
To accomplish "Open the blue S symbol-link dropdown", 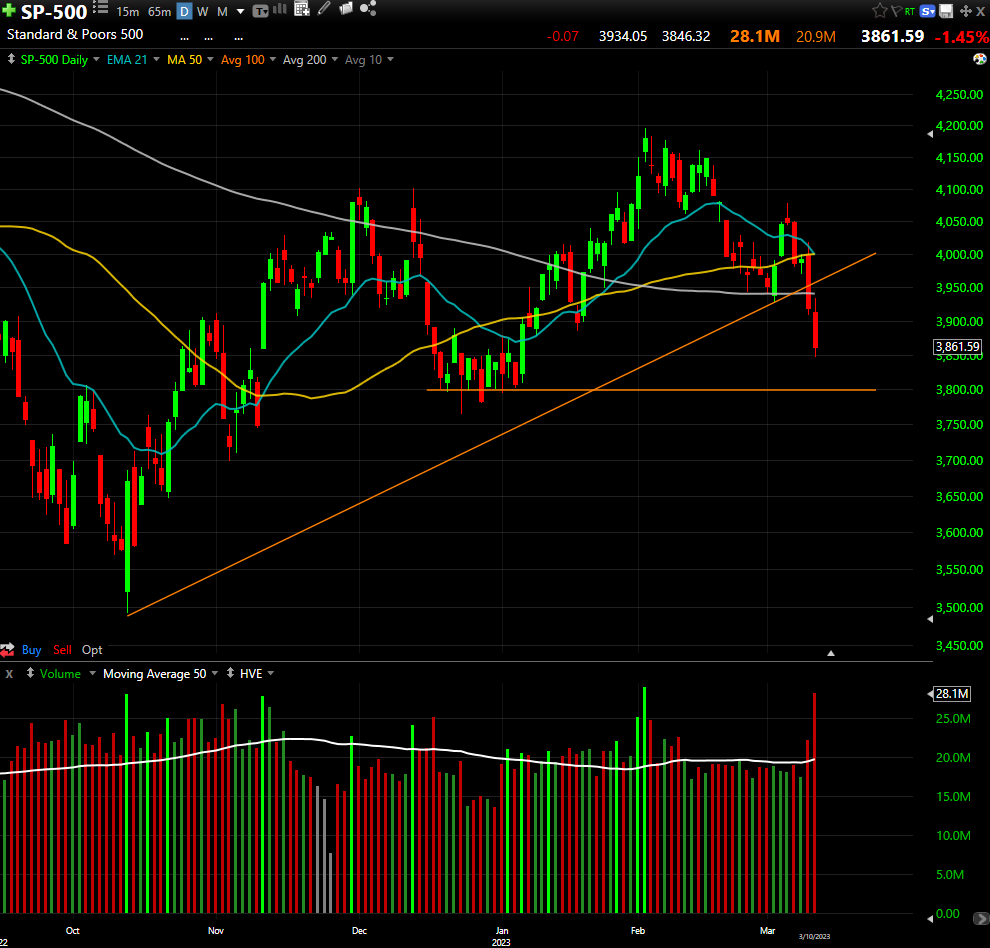I will 927,11.
